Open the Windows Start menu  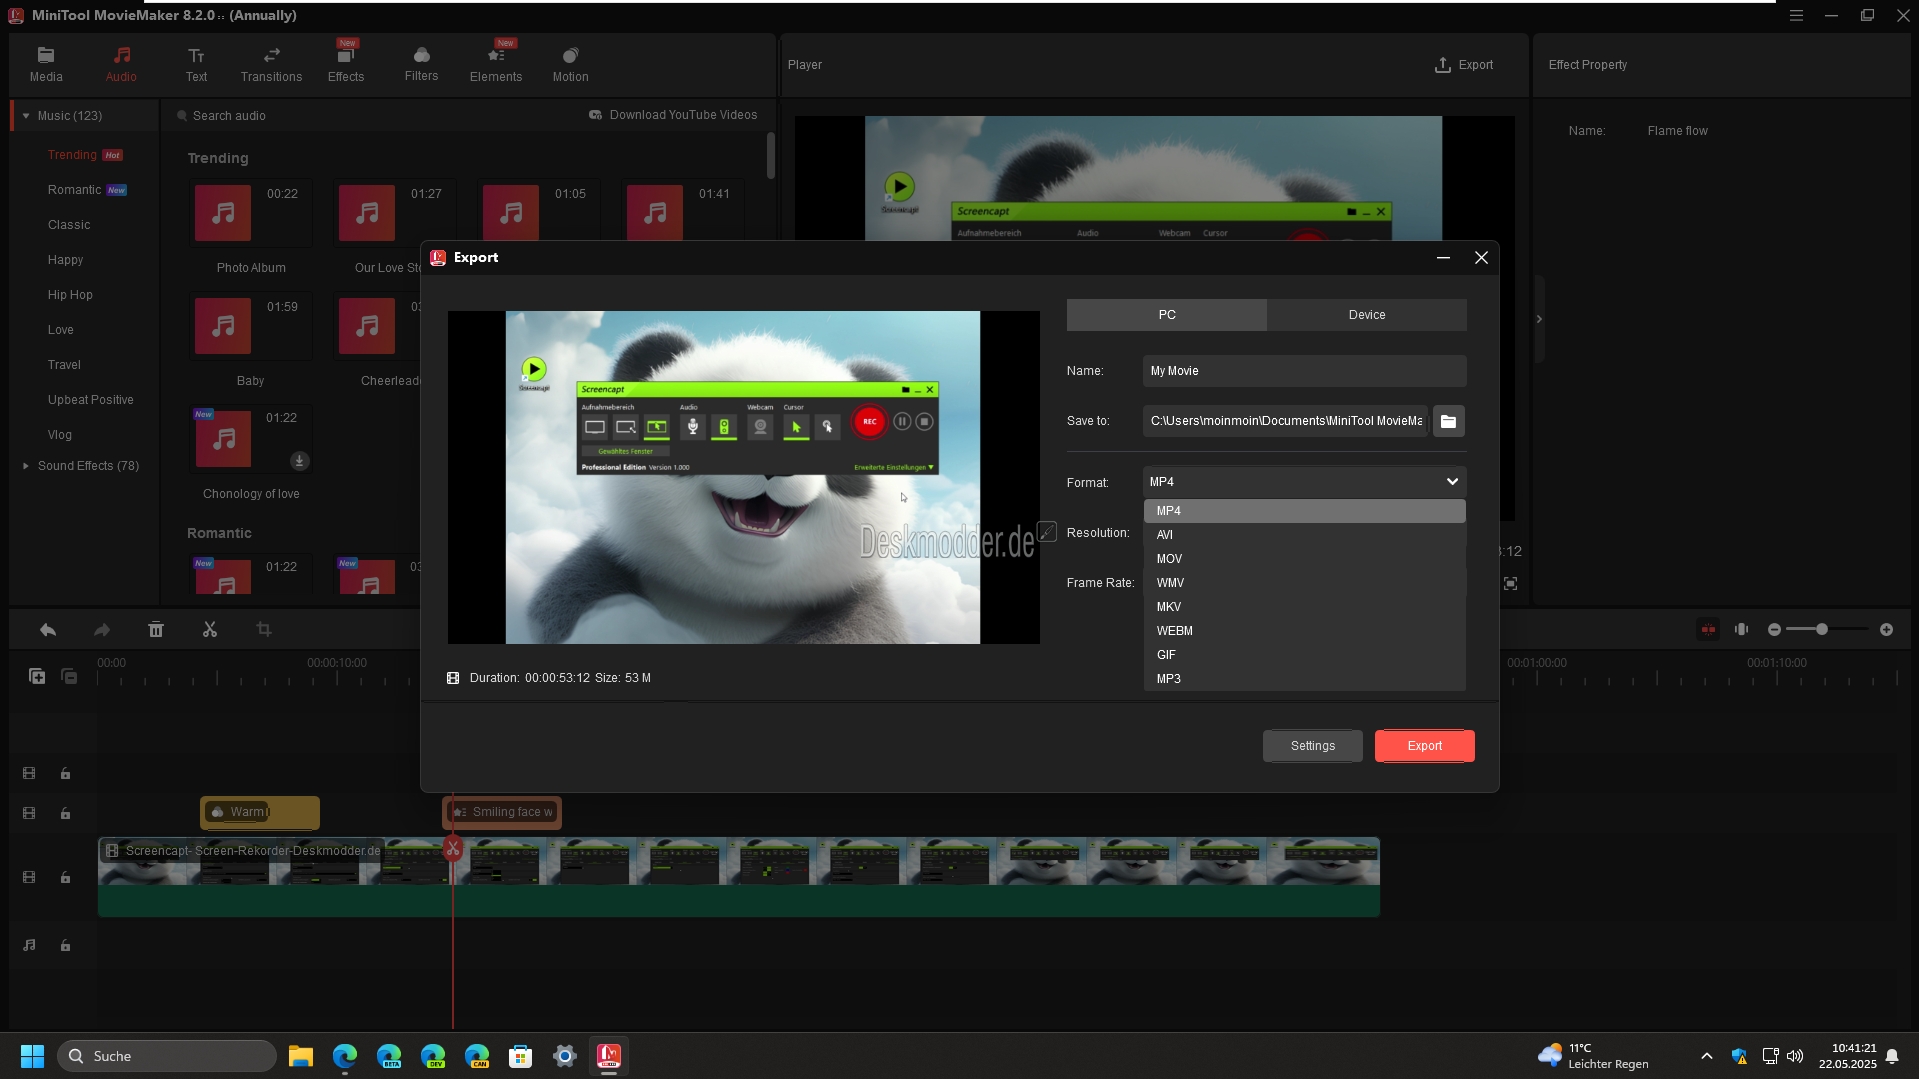(32, 1056)
